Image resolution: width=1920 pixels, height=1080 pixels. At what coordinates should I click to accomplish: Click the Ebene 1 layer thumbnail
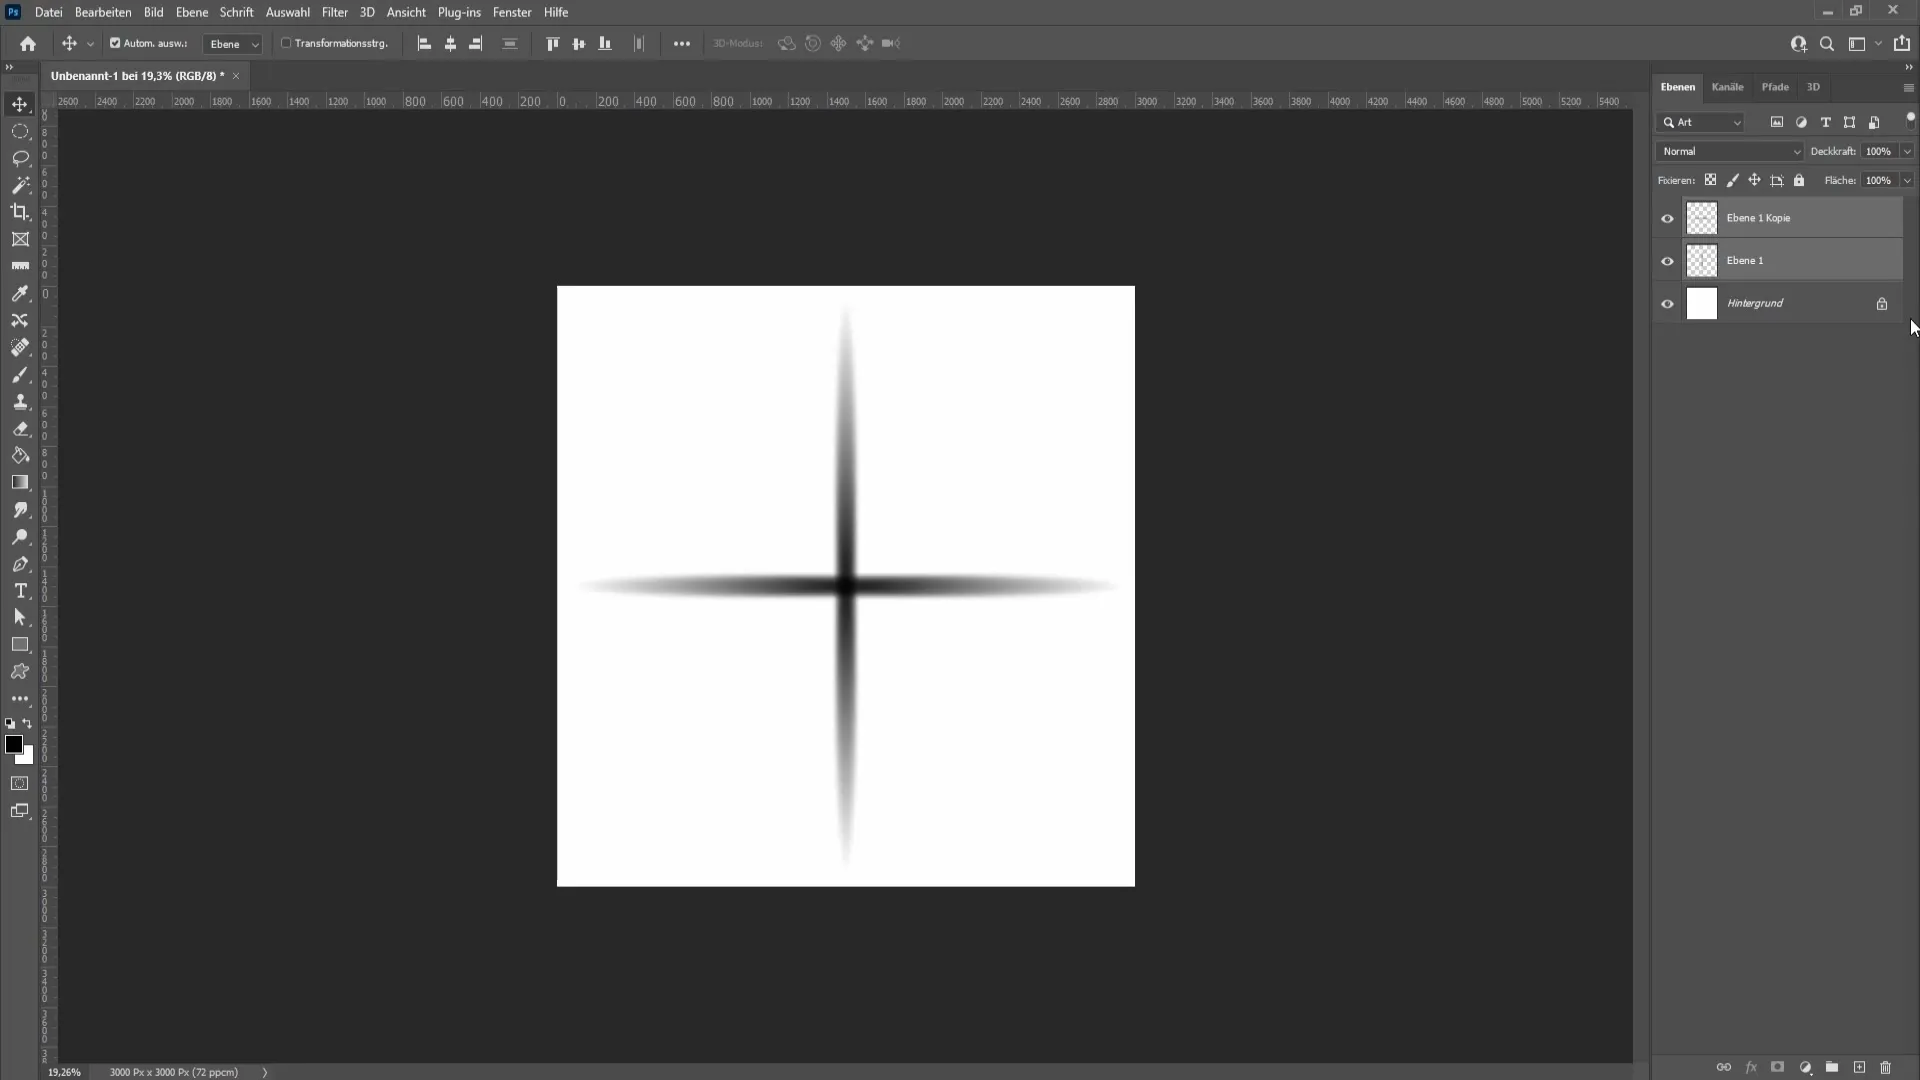pyautogui.click(x=1702, y=260)
